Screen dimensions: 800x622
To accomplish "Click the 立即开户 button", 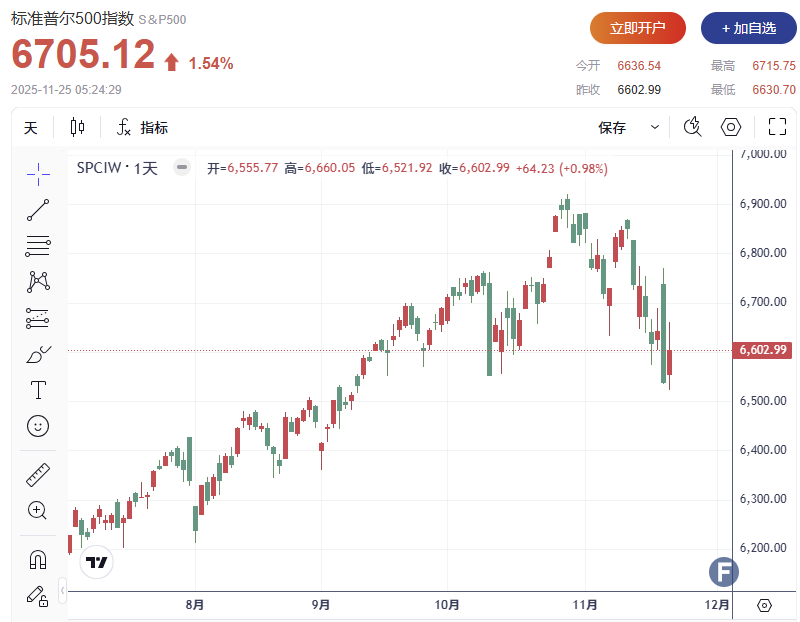I will pyautogui.click(x=637, y=28).
